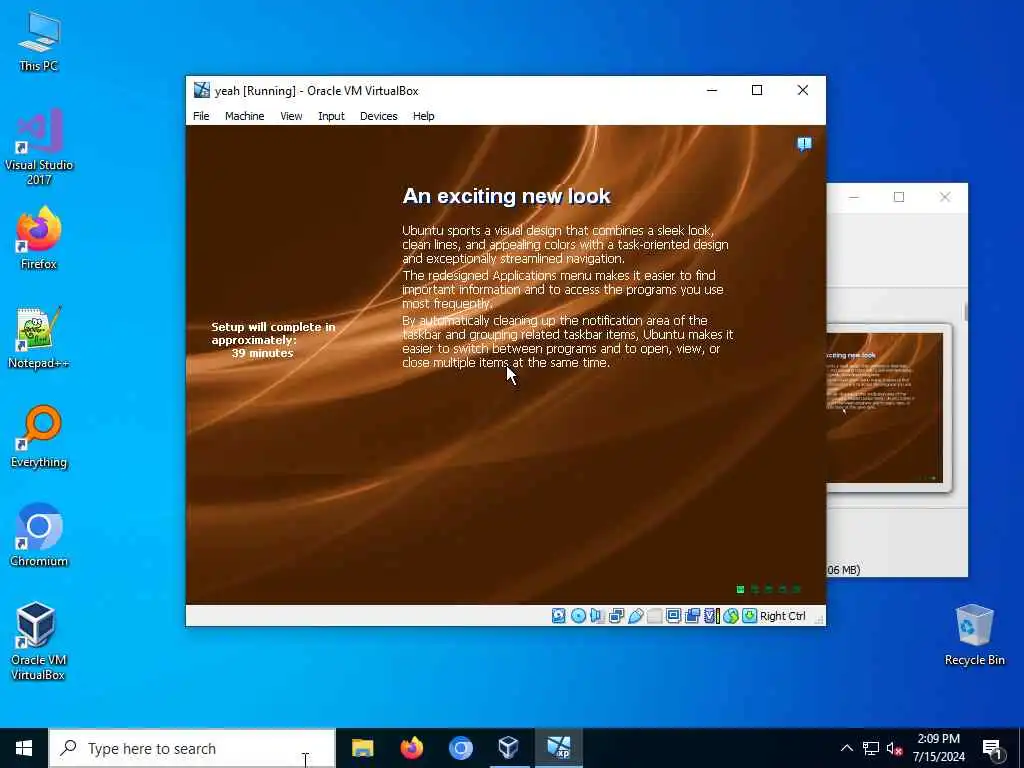The width and height of the screenshot is (1024, 768).
Task: Click the optical disk status icon
Action: (578, 616)
